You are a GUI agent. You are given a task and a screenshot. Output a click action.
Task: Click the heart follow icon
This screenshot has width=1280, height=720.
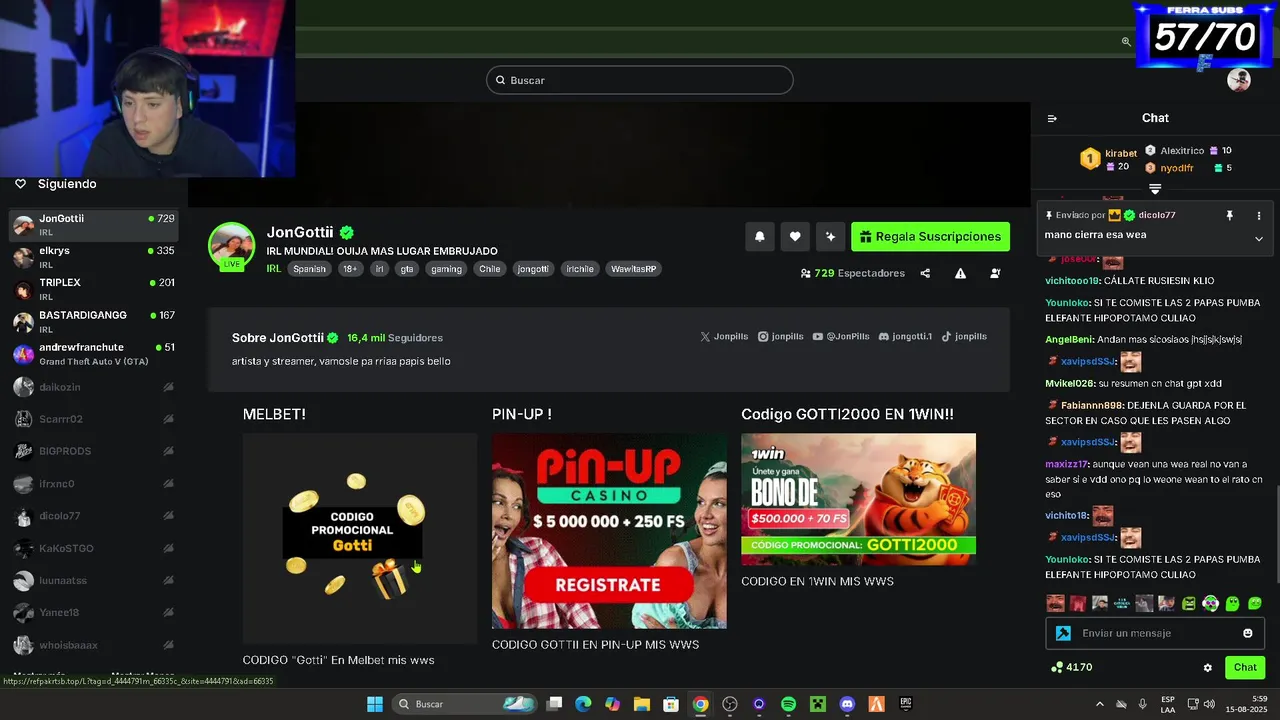795,237
